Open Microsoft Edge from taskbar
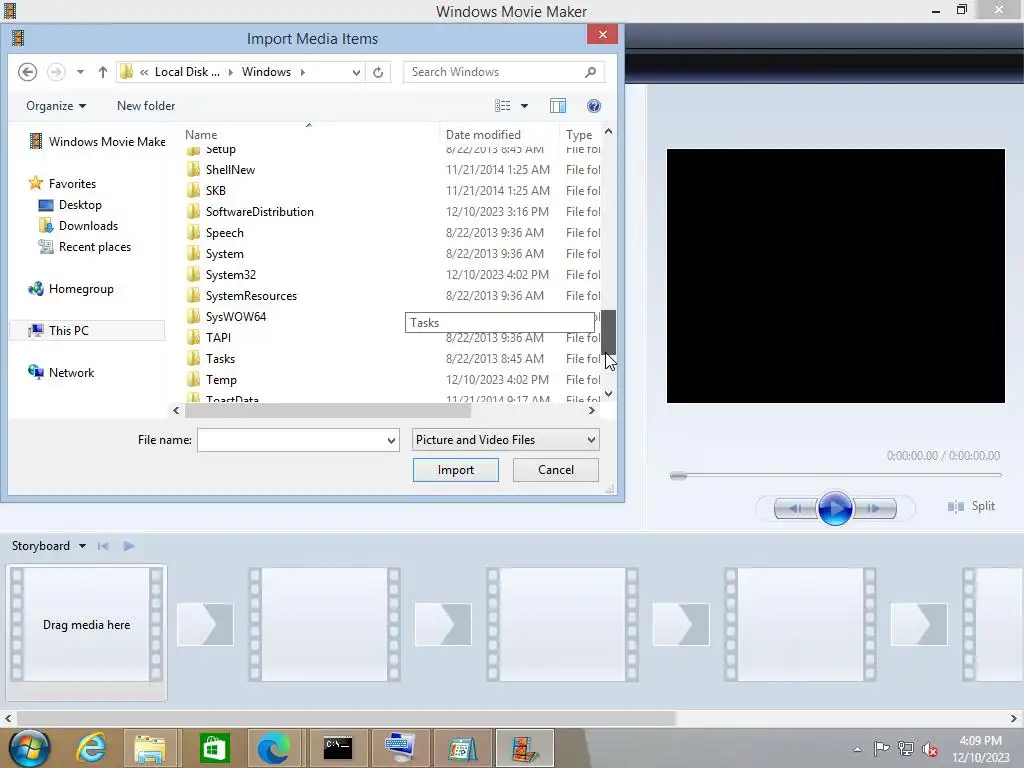 tap(274, 748)
